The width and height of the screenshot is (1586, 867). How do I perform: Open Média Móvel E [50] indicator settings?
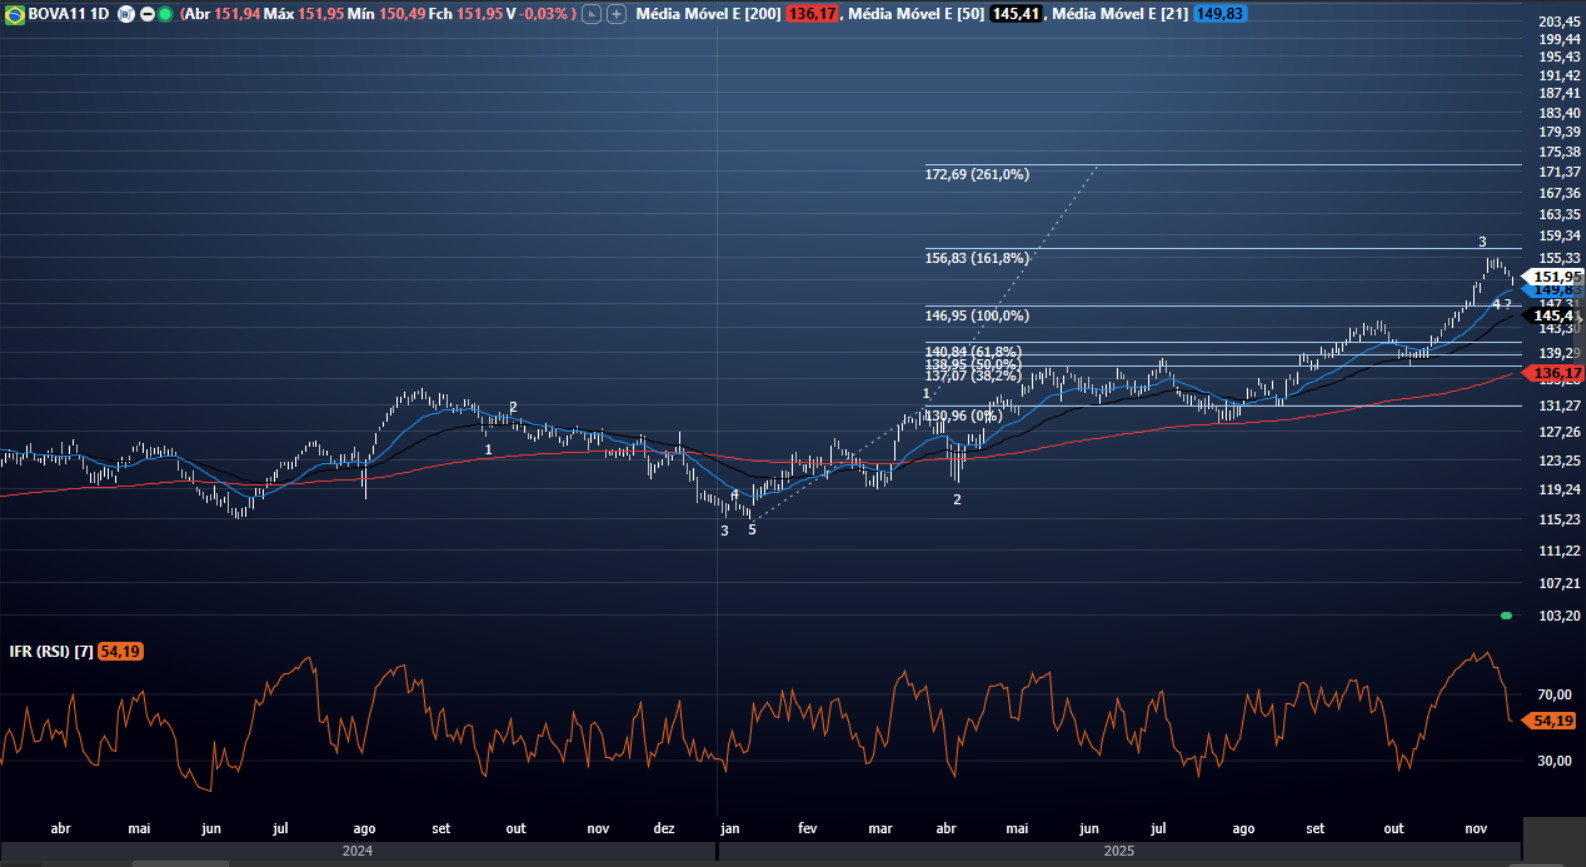[915, 14]
